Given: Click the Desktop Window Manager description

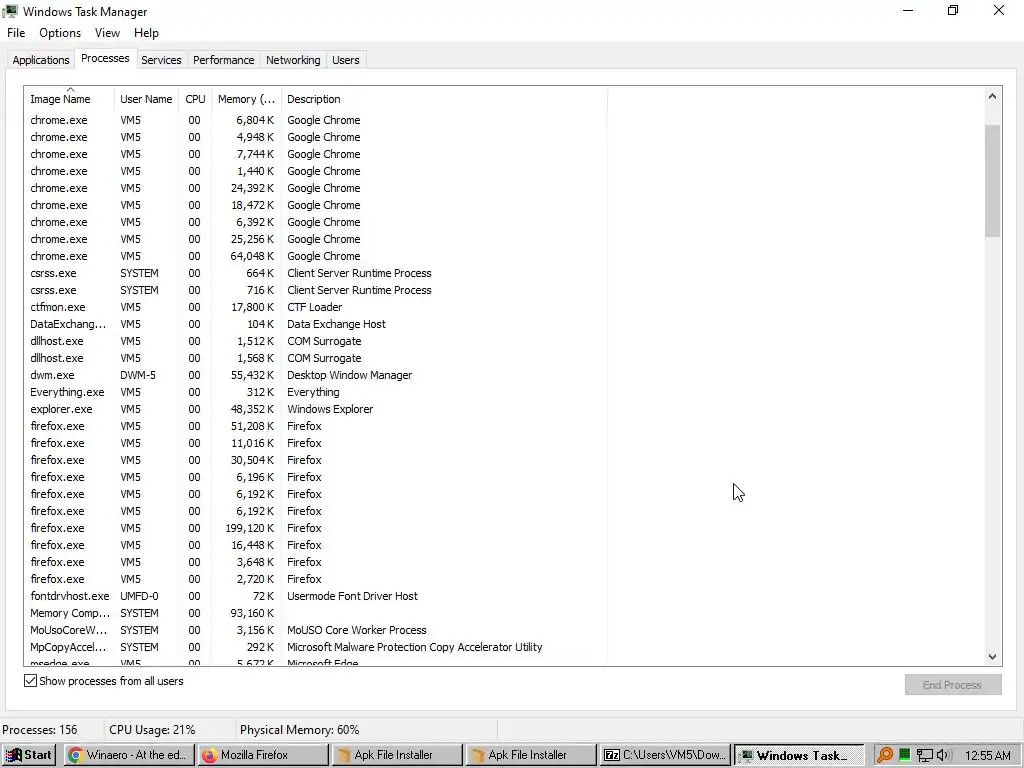Looking at the screenshot, I should tap(349, 375).
